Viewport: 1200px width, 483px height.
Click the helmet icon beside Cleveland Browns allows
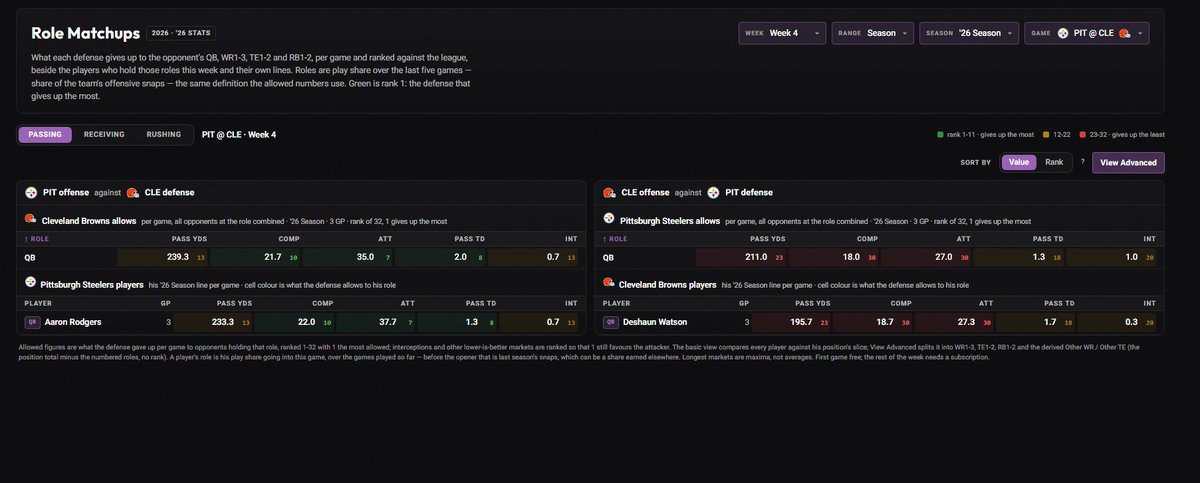(31, 220)
